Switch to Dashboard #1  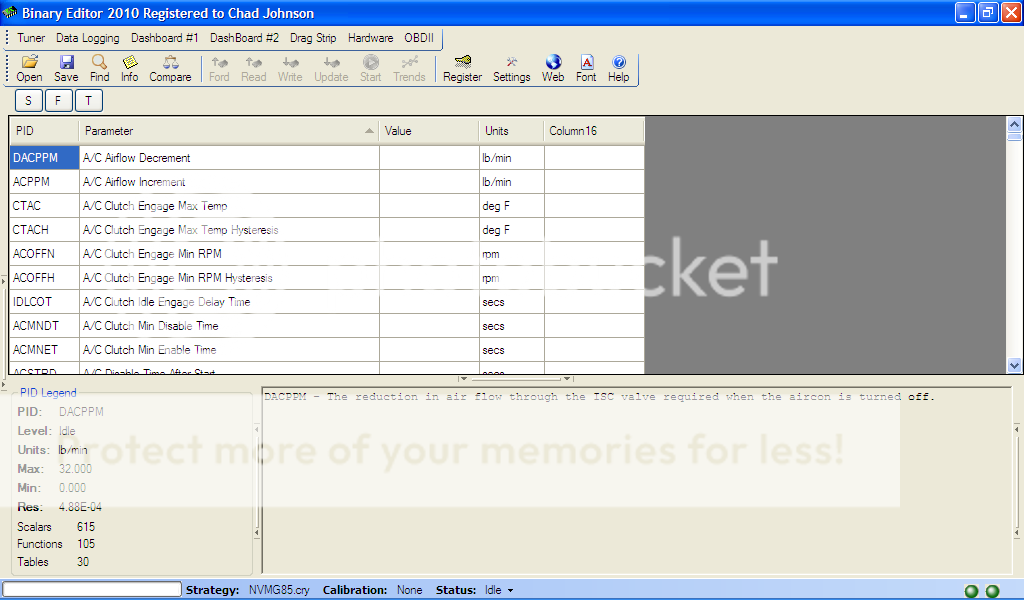(165, 38)
